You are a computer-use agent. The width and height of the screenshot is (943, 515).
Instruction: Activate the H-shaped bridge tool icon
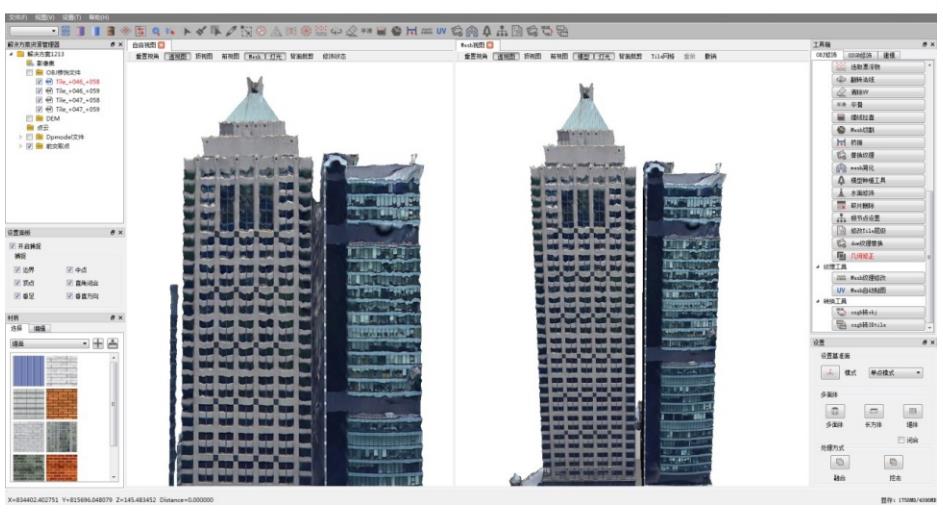411,31
